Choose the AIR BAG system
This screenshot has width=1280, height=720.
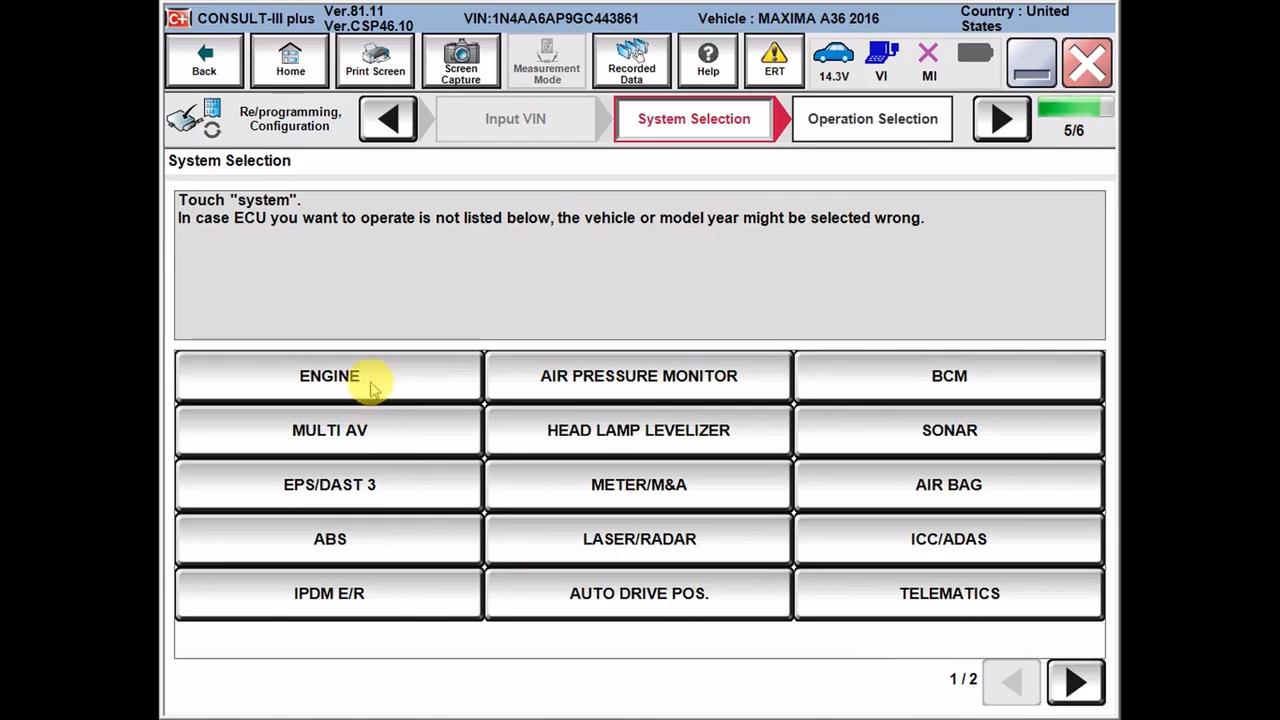949,485
